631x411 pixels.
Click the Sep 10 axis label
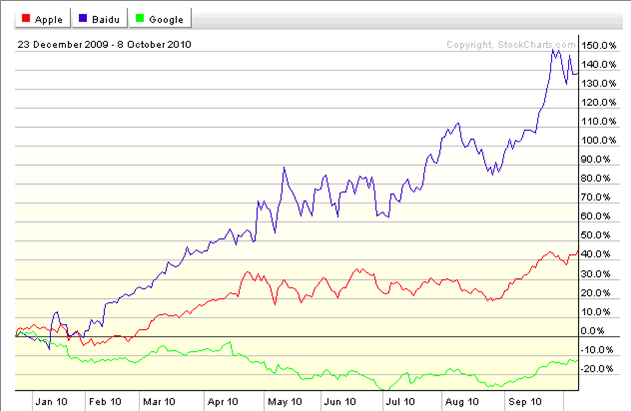(x=525, y=401)
